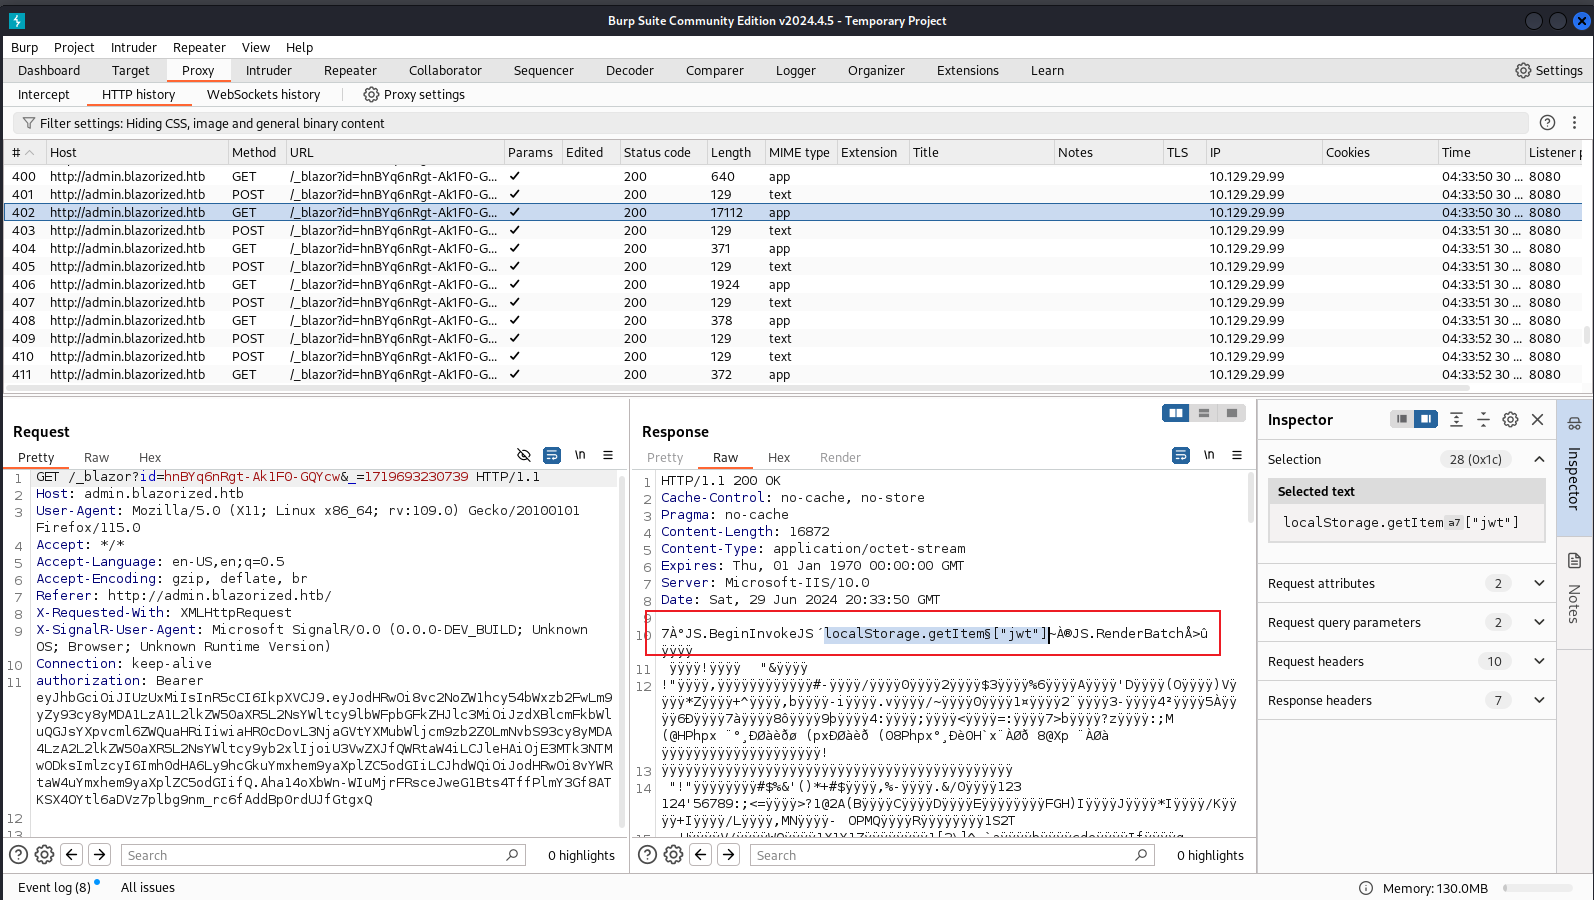This screenshot has width=1594, height=900.
Task: Select the side-by-side layout icon
Action: [x=1176, y=413]
